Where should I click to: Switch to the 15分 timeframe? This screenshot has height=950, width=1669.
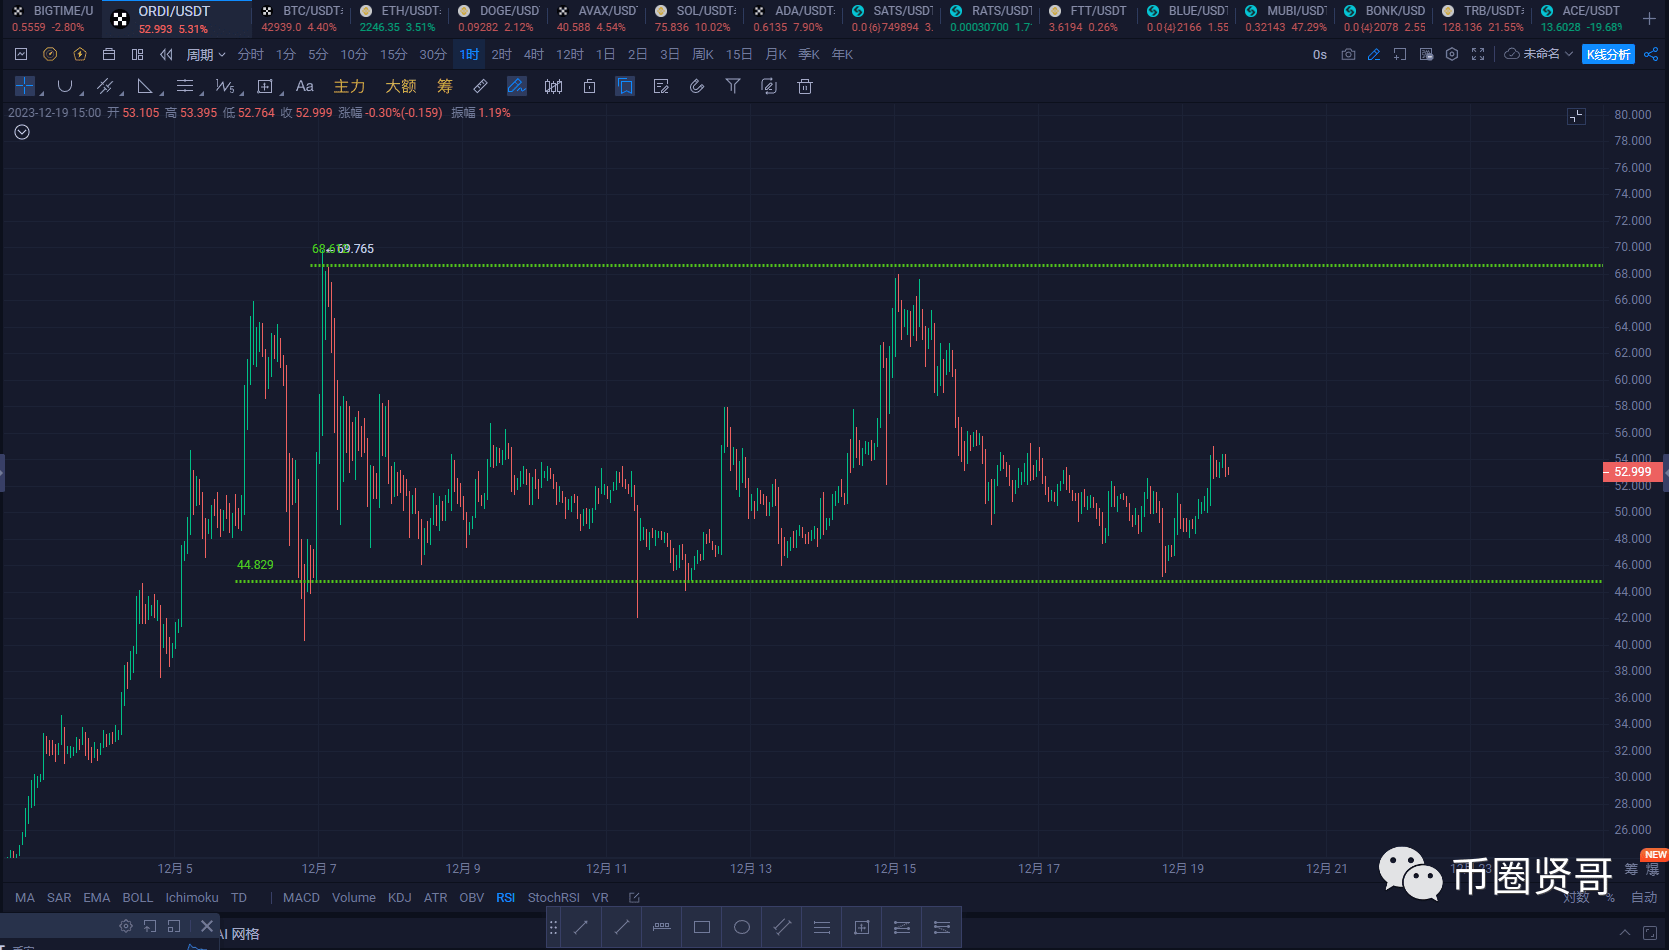click(x=393, y=54)
